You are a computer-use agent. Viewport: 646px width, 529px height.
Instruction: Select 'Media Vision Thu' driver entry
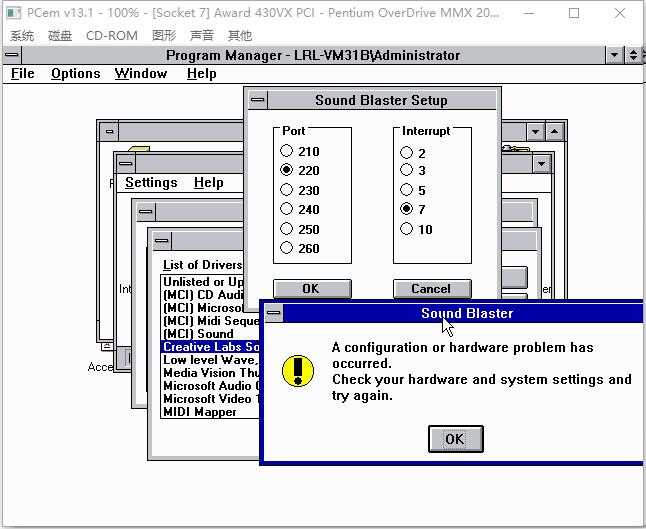click(x=211, y=373)
